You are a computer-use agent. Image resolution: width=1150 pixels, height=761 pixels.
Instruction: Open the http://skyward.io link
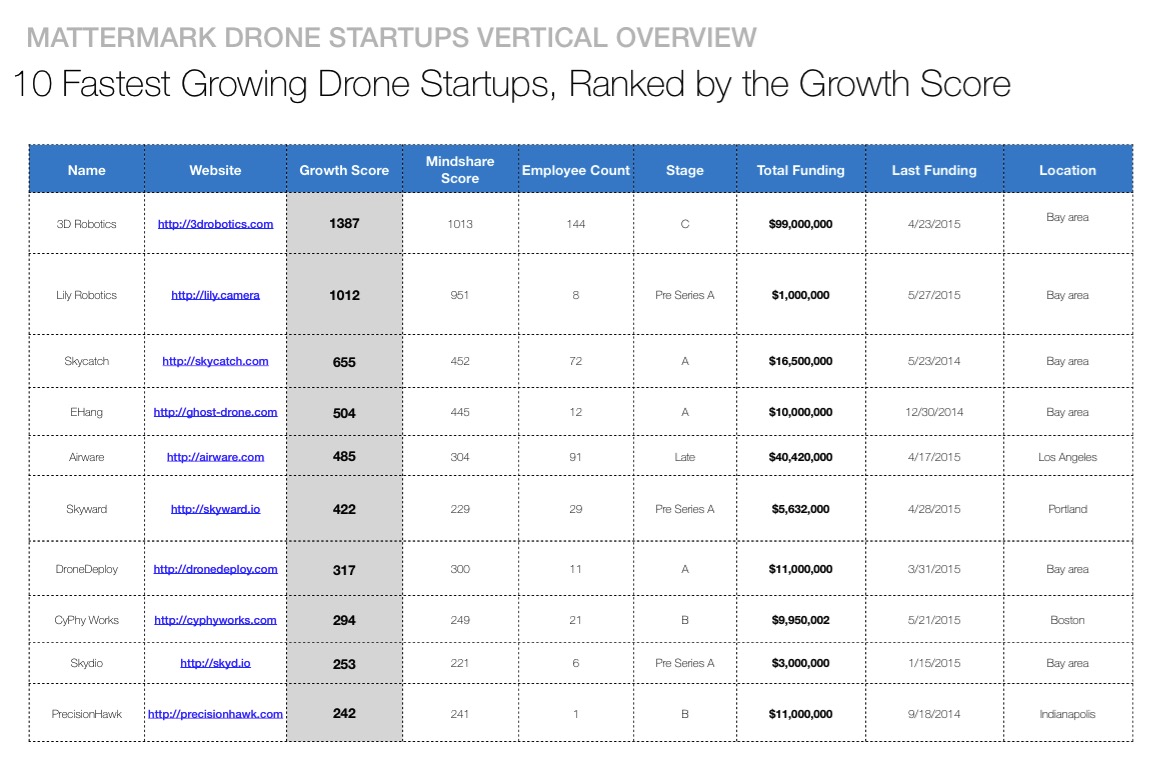(216, 509)
